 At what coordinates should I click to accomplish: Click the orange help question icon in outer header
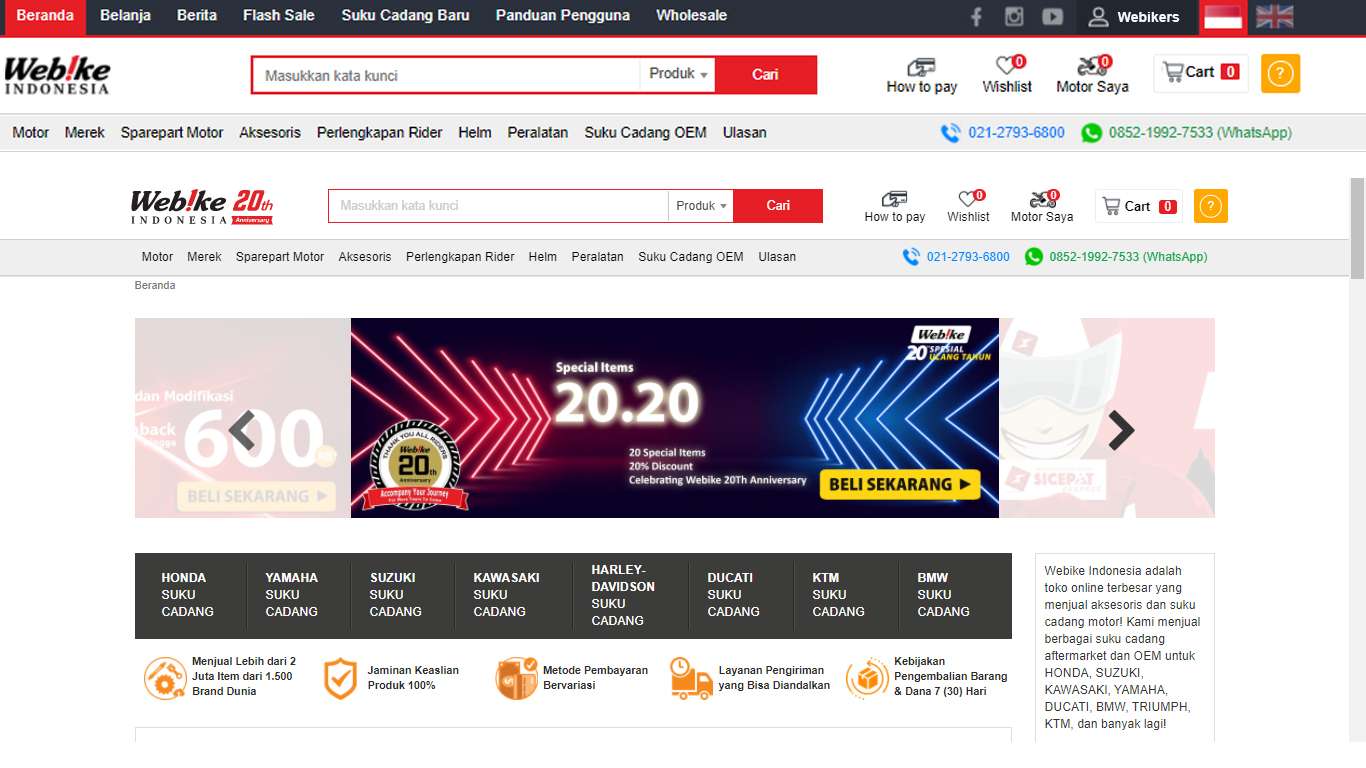[1280, 73]
